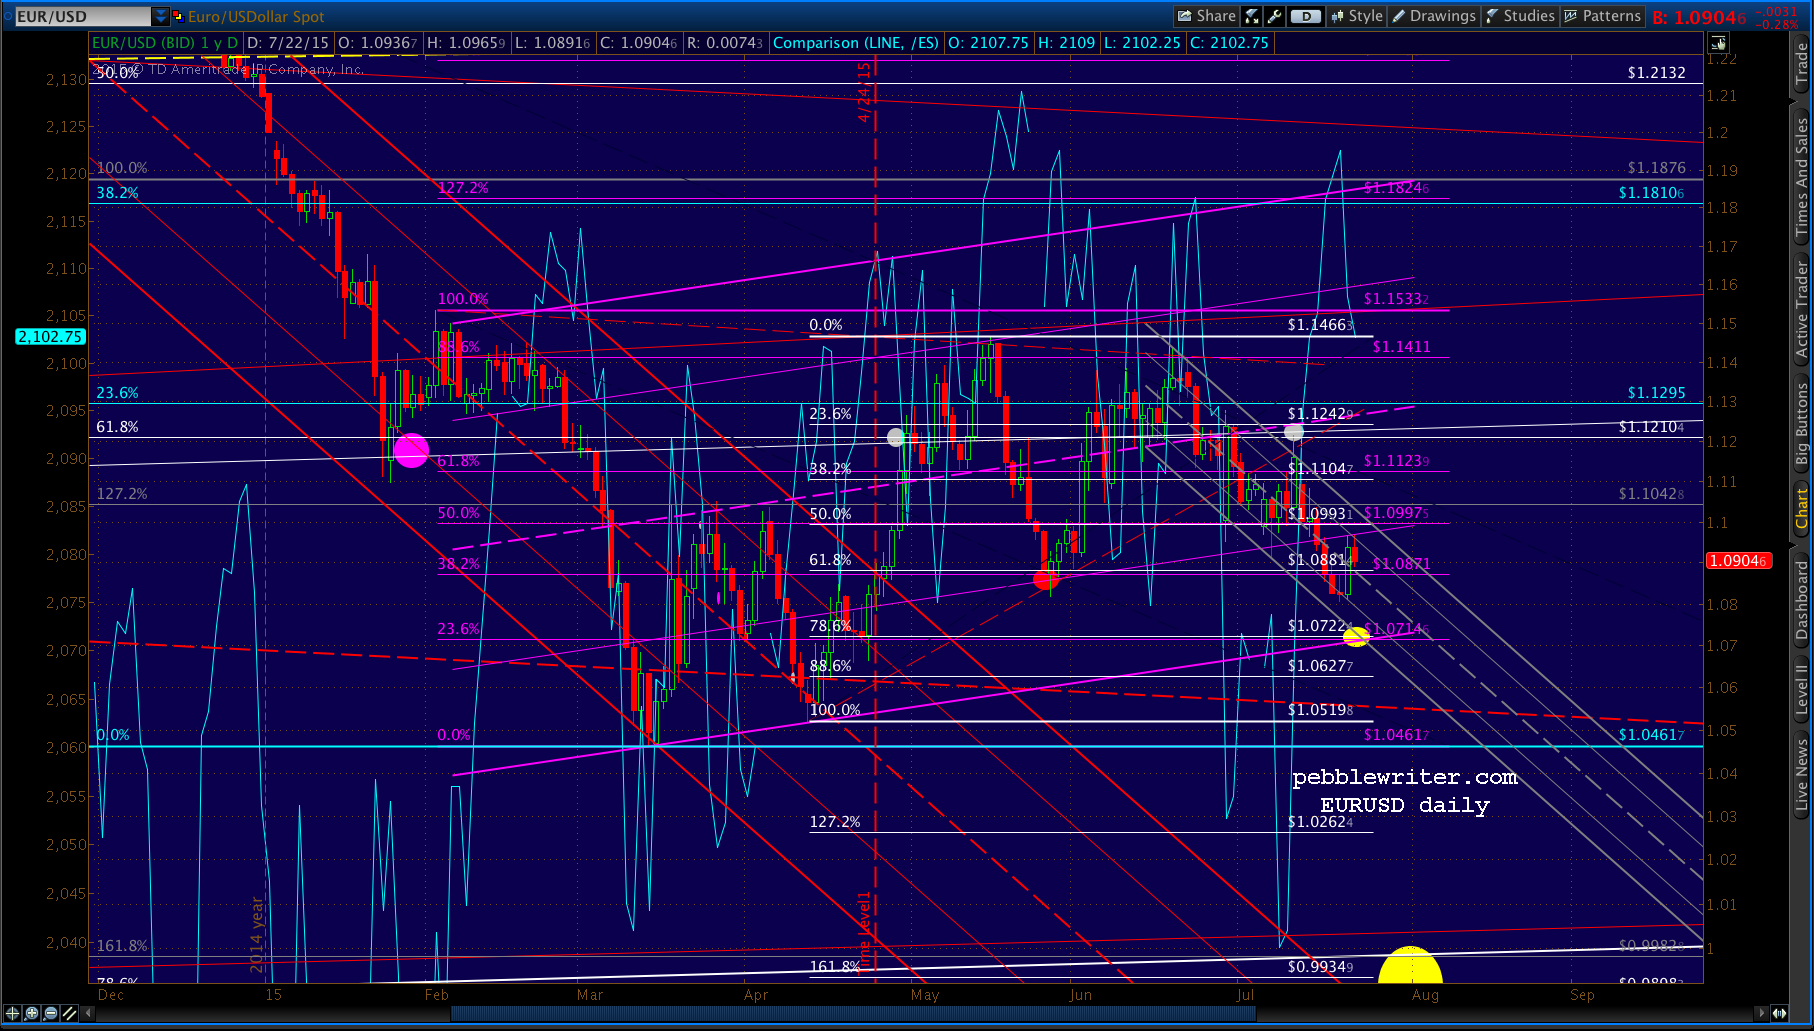Screen dimensions: 1814x1031
Task: Click the cyan $1.1295 level label
Action: pos(1656,393)
